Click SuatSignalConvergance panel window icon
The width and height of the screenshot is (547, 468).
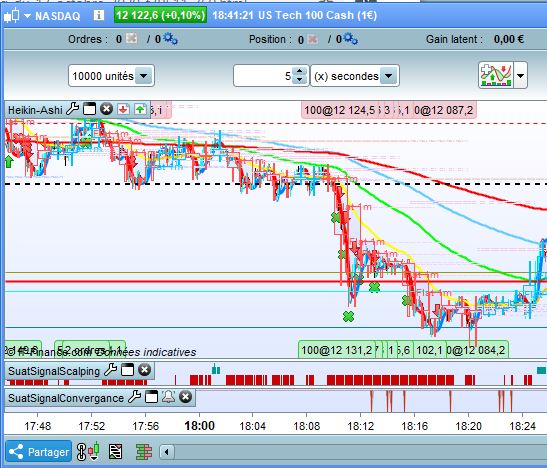(x=151, y=397)
